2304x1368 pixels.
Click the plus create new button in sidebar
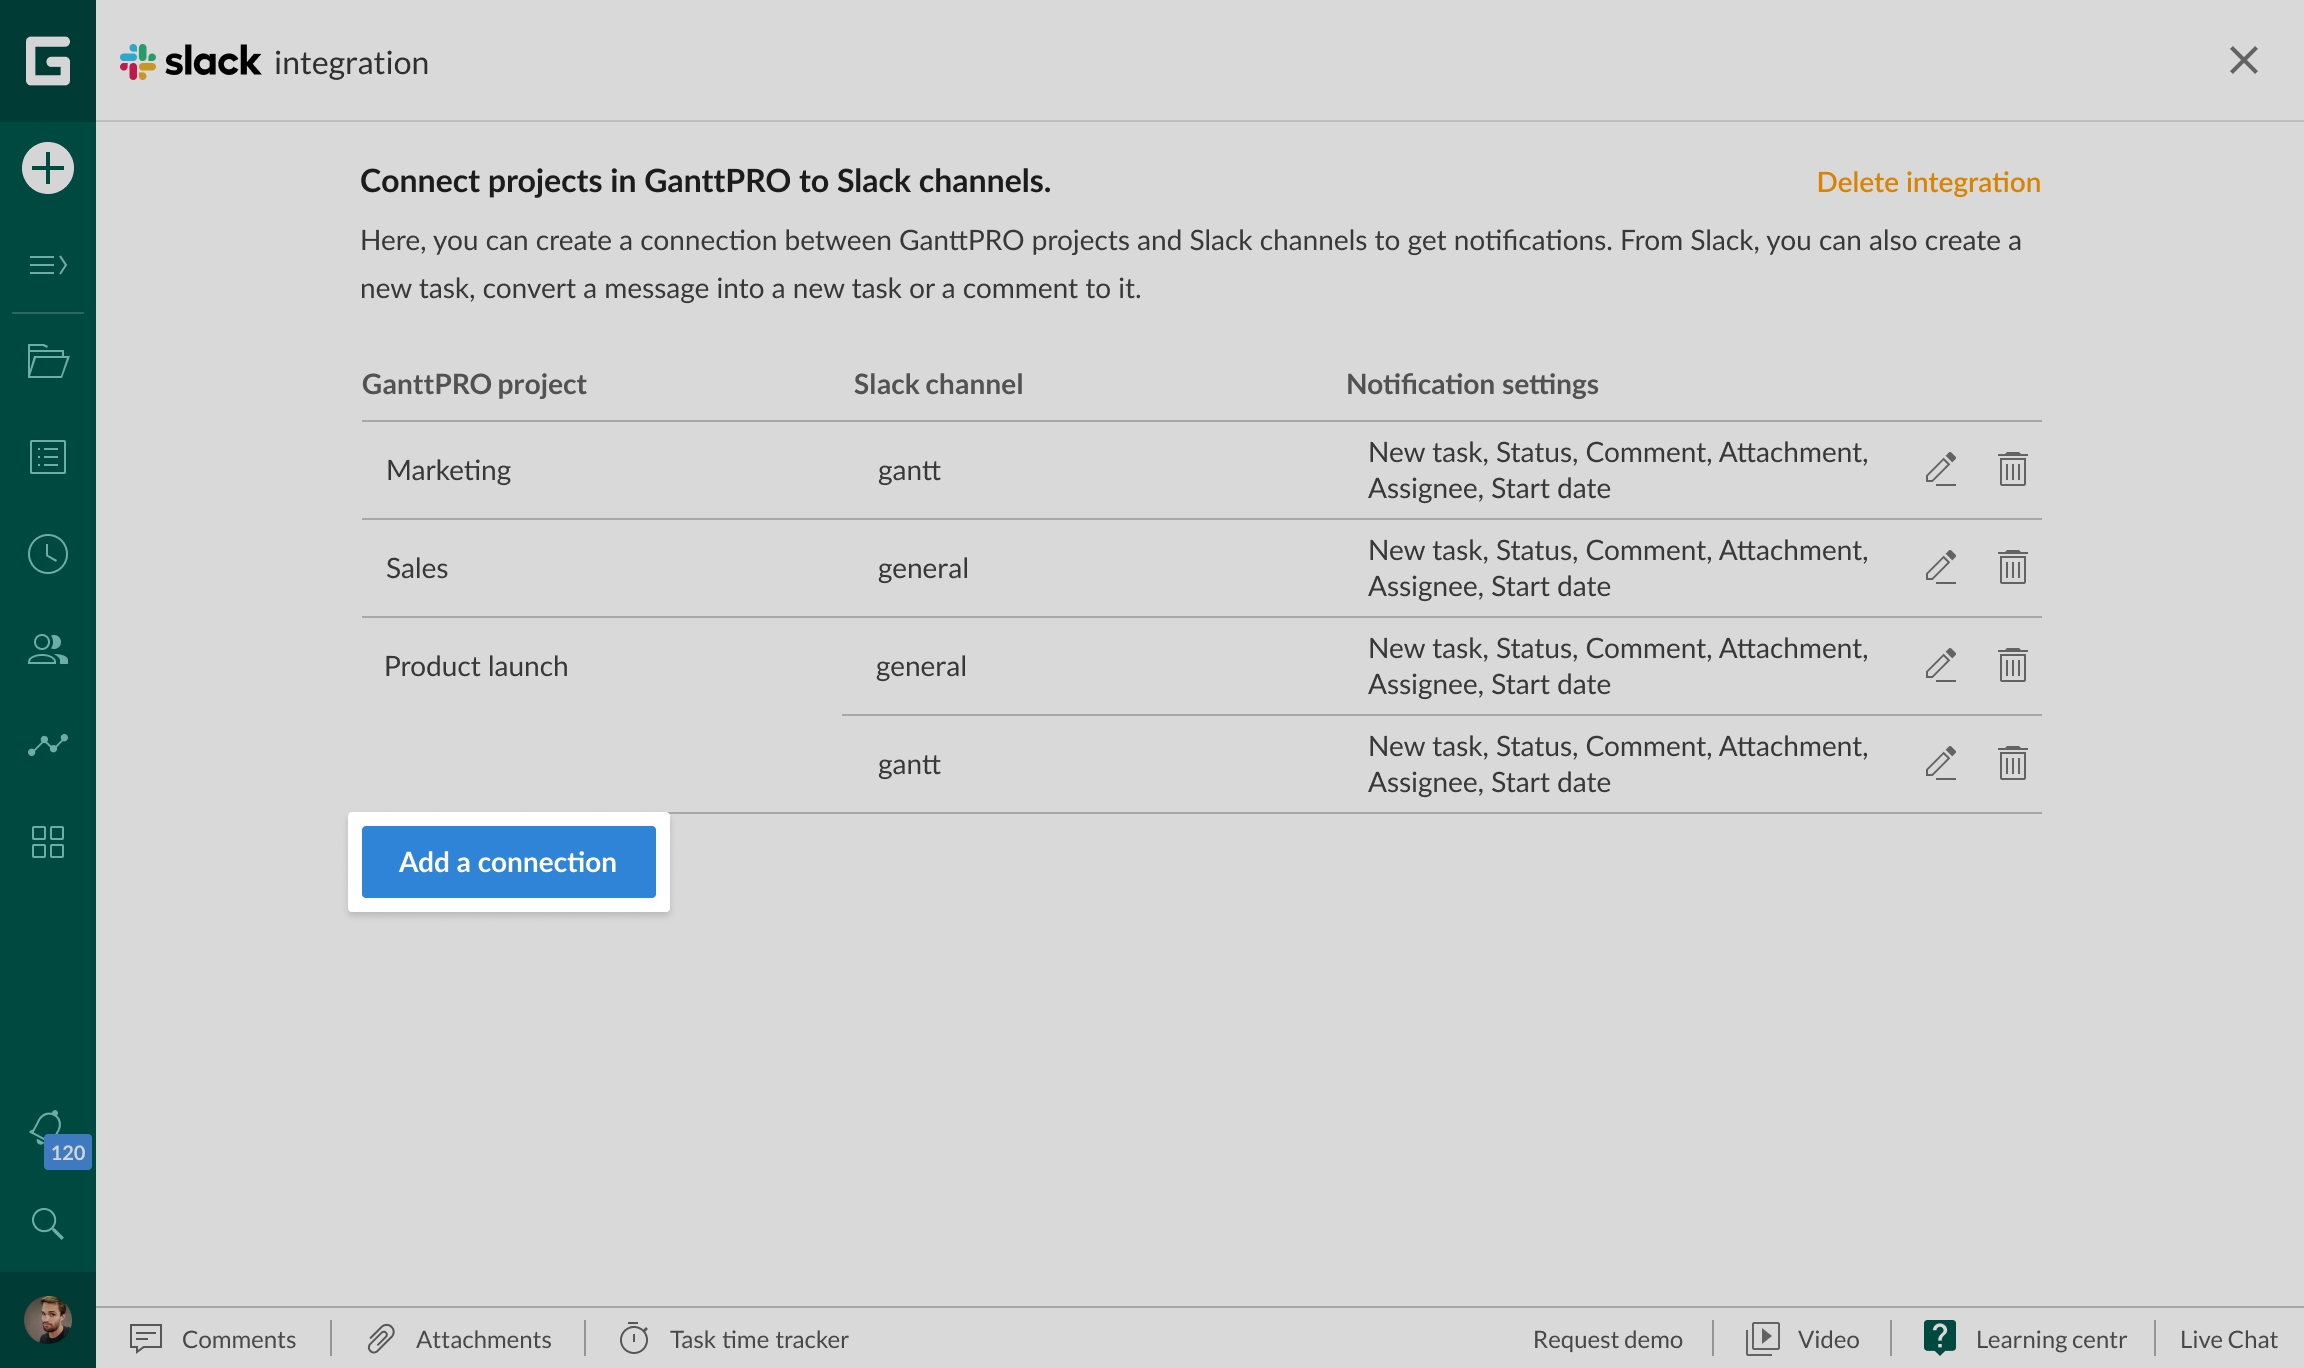coord(48,168)
